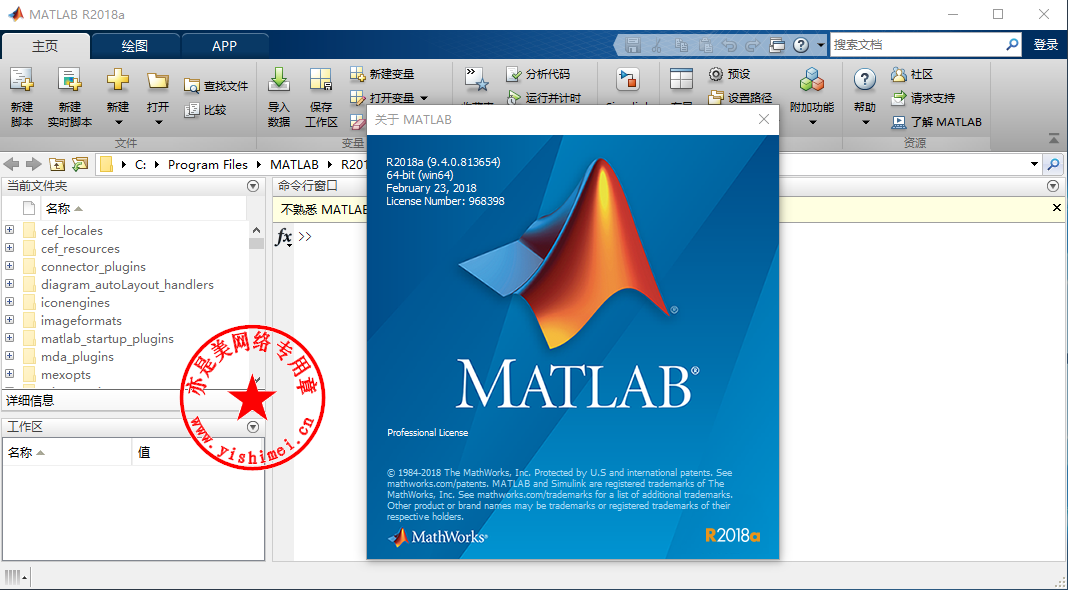Click 设置路径 to set the path
This screenshot has width=1068, height=590.
(x=740, y=98)
